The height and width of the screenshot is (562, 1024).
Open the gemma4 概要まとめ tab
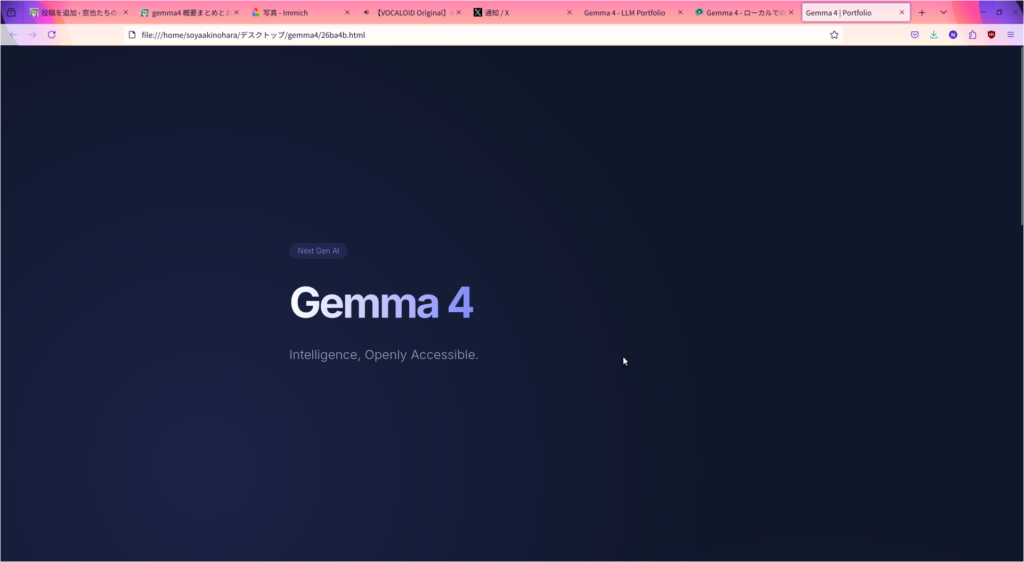coord(185,12)
